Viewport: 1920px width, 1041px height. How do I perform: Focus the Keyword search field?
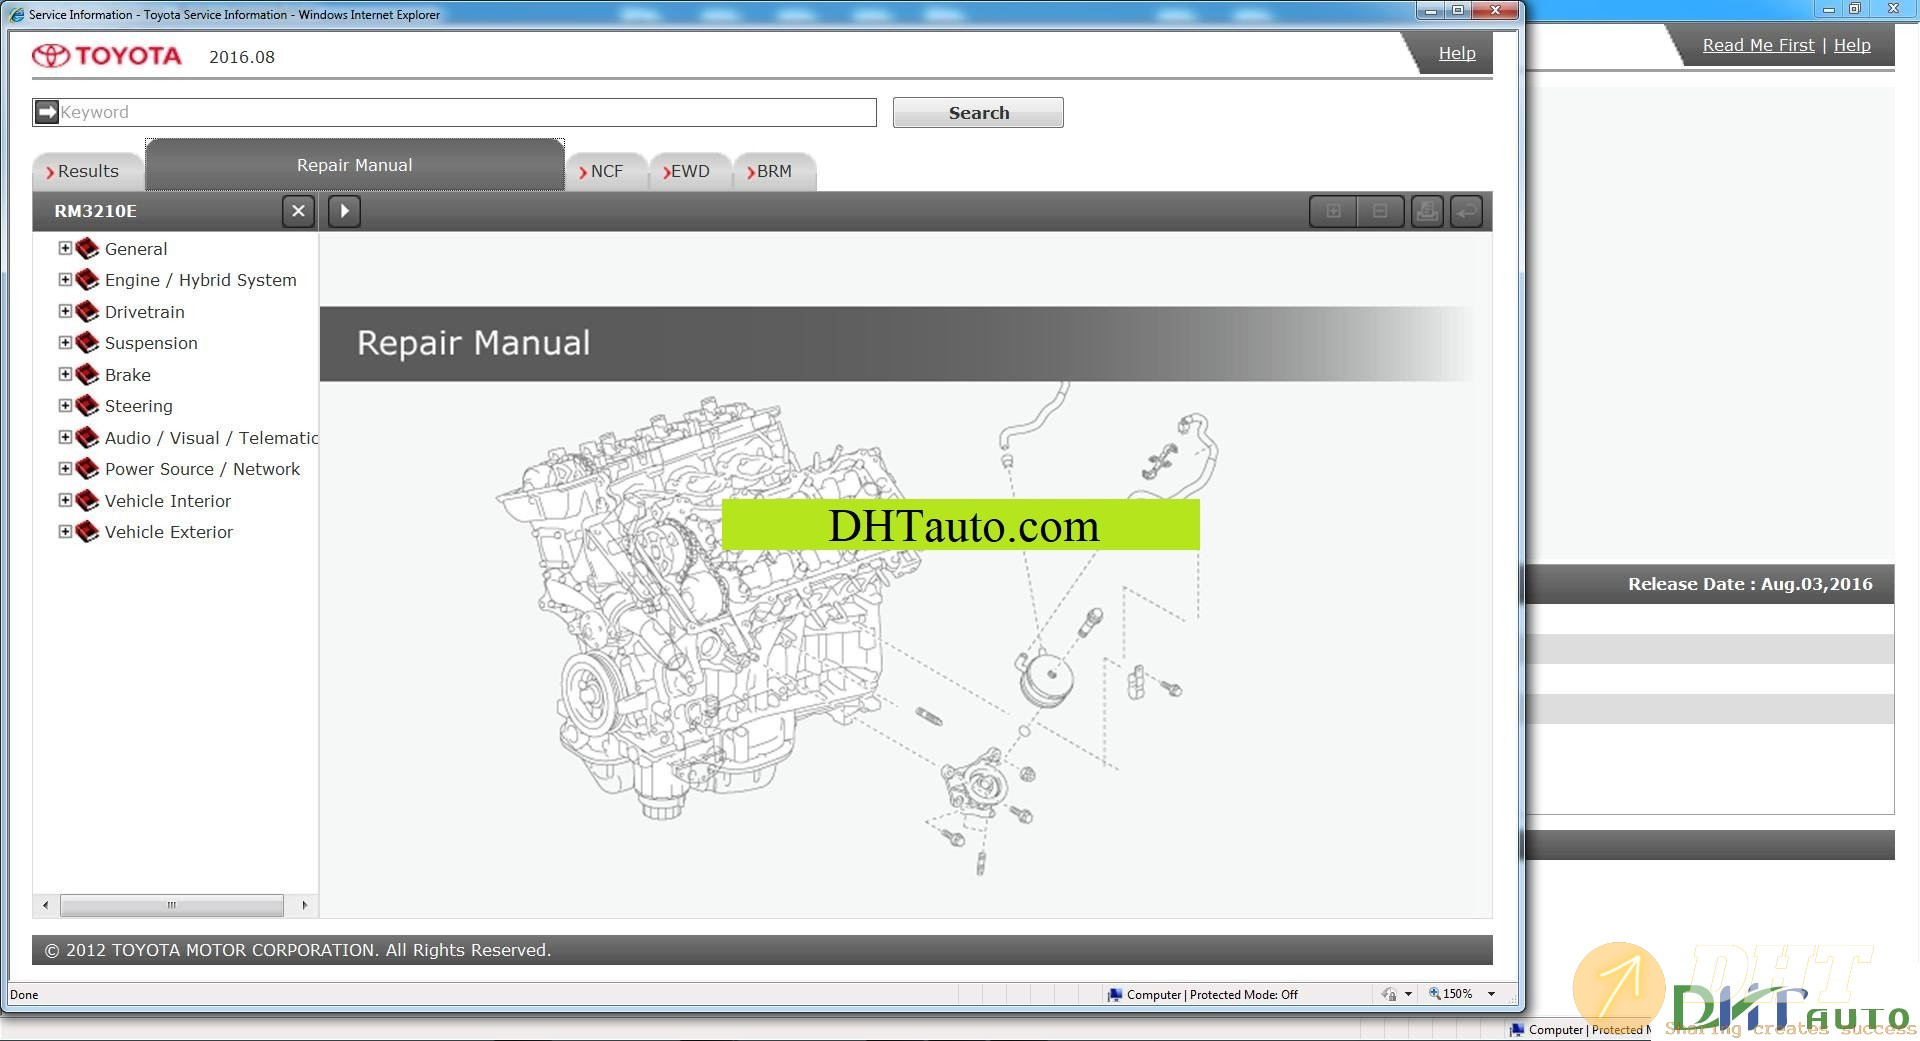coord(466,112)
